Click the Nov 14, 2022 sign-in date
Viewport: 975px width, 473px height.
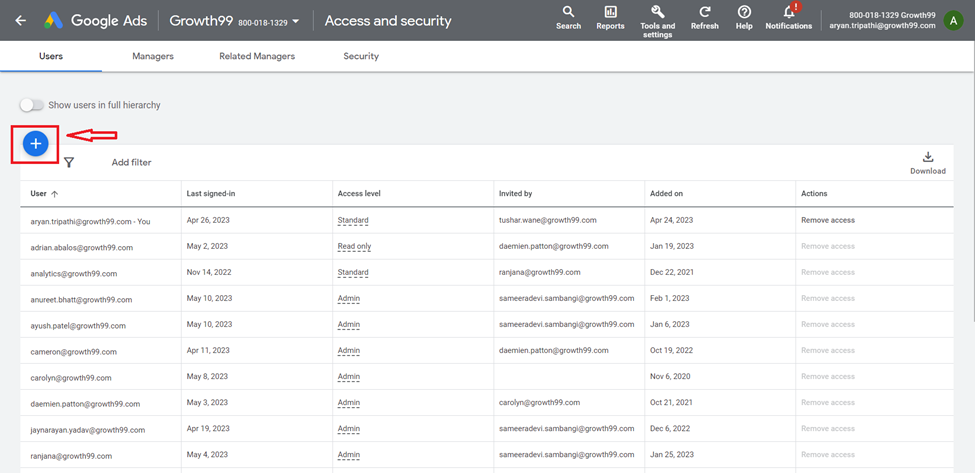point(209,272)
